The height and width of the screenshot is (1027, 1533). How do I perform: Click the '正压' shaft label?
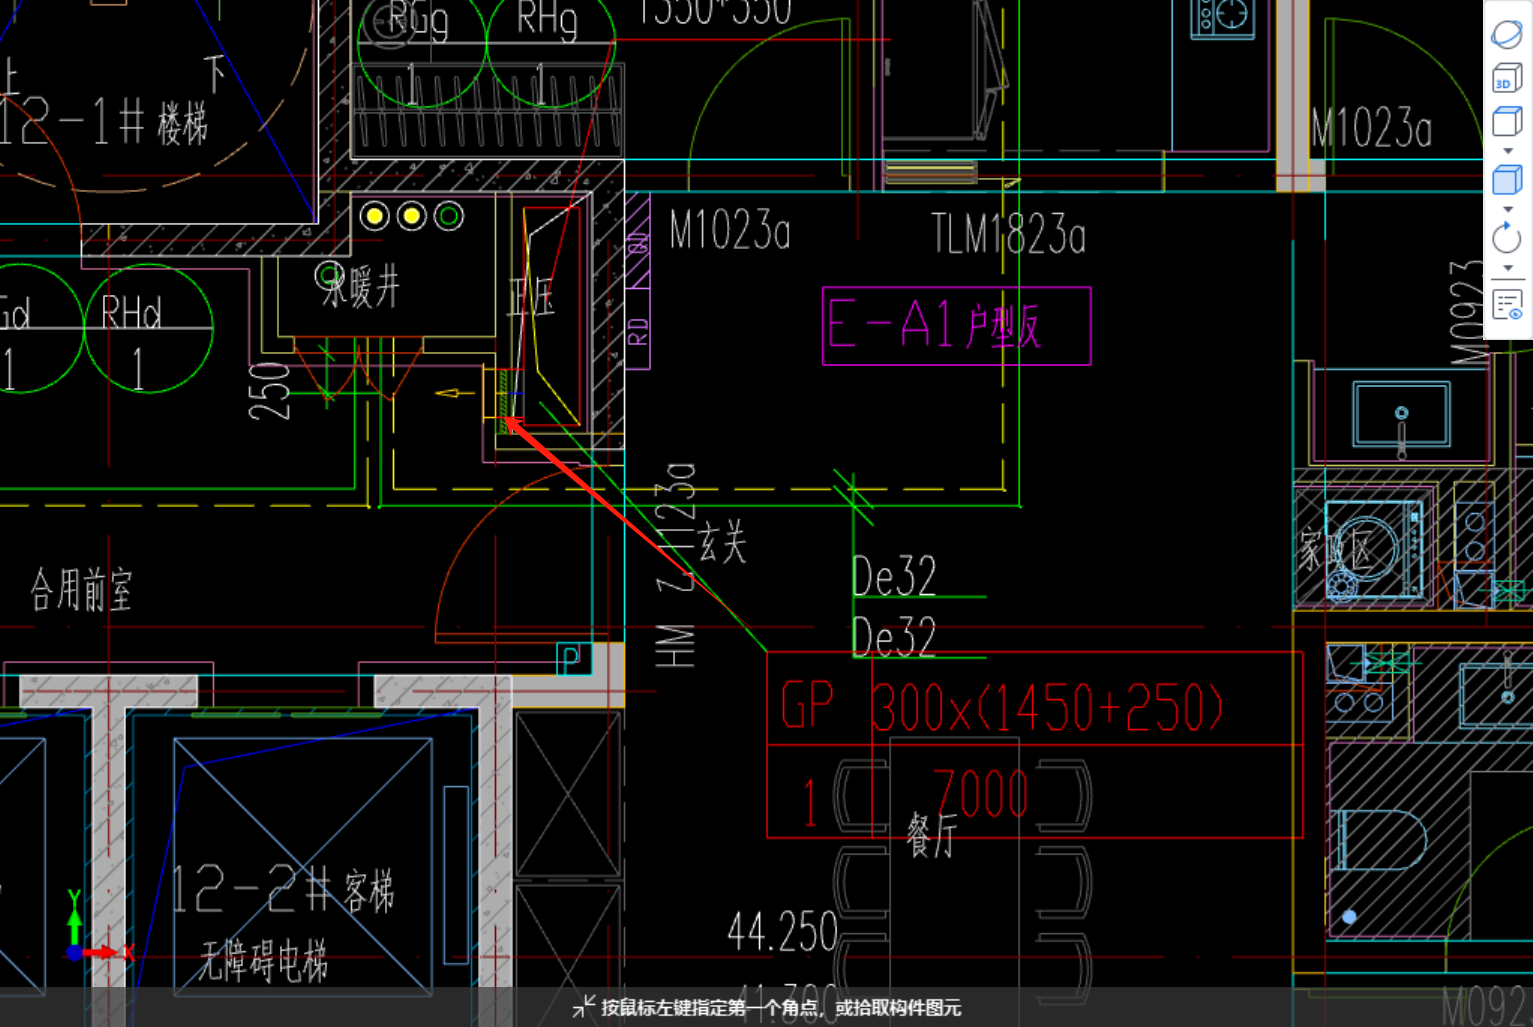click(x=531, y=297)
